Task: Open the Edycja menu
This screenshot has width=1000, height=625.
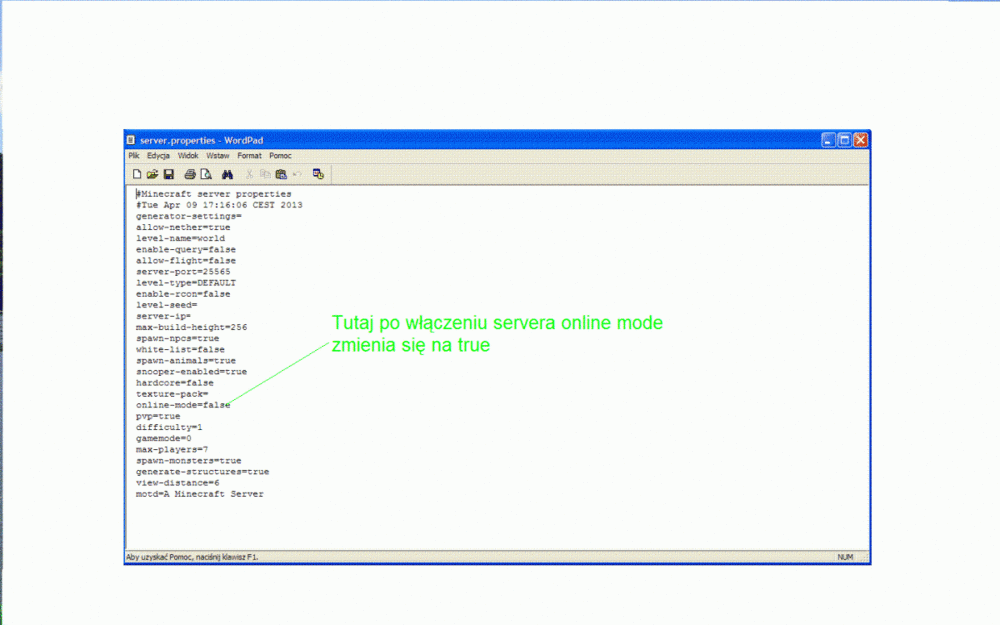Action: (x=158, y=156)
